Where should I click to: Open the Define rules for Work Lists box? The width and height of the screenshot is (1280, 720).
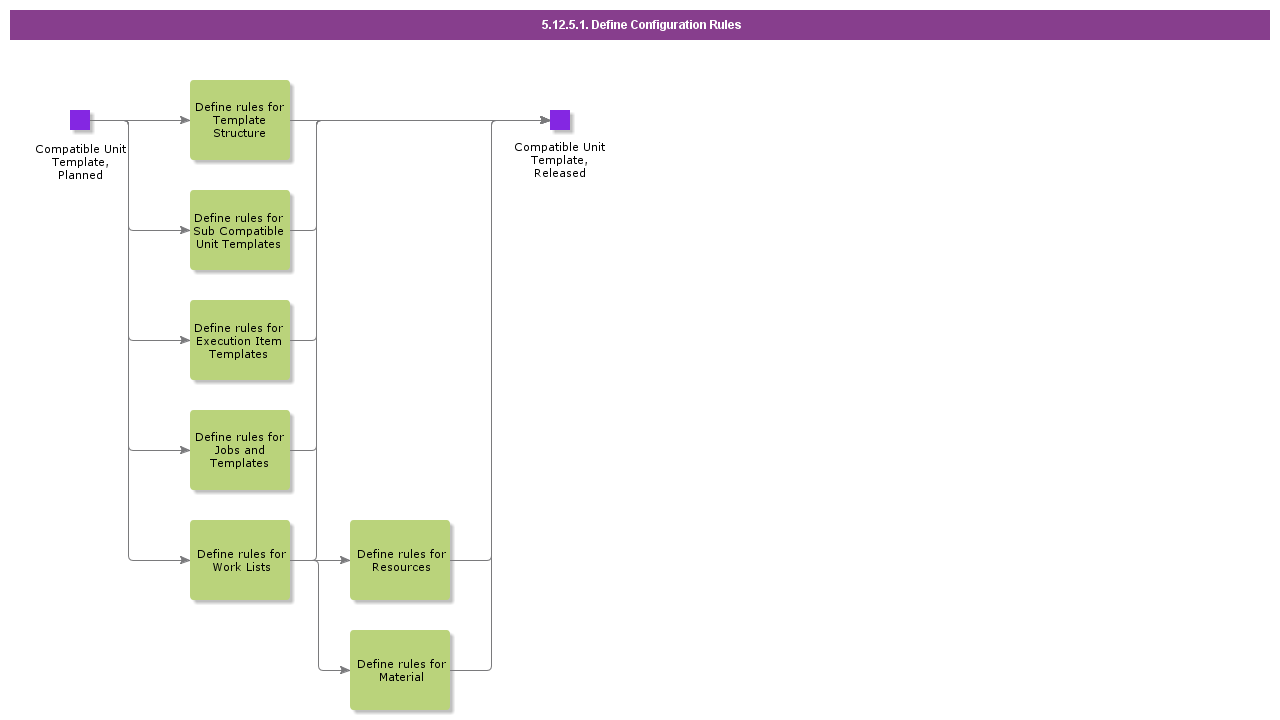pos(240,560)
